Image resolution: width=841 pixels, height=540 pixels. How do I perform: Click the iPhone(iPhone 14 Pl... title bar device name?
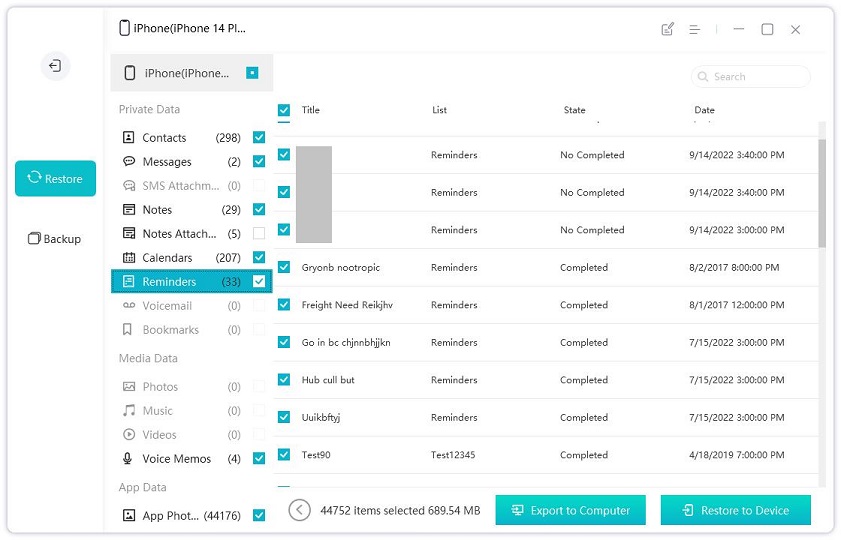pyautogui.click(x=189, y=28)
